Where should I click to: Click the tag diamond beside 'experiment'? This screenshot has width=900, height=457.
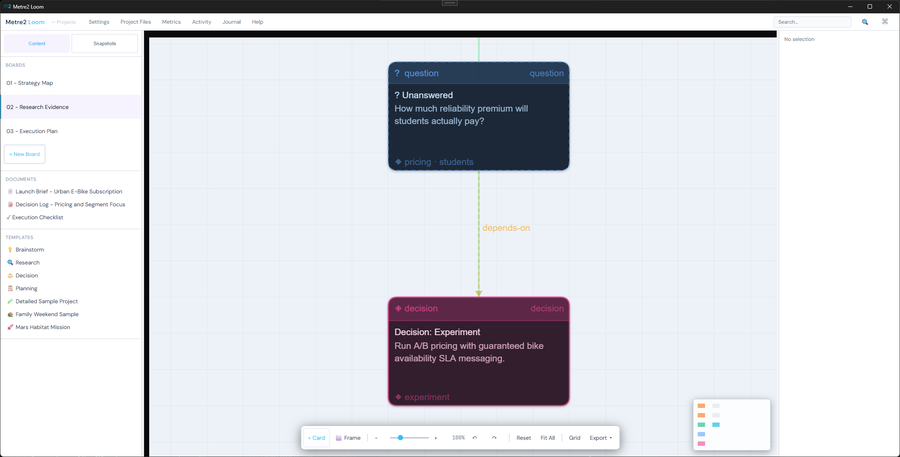398,397
